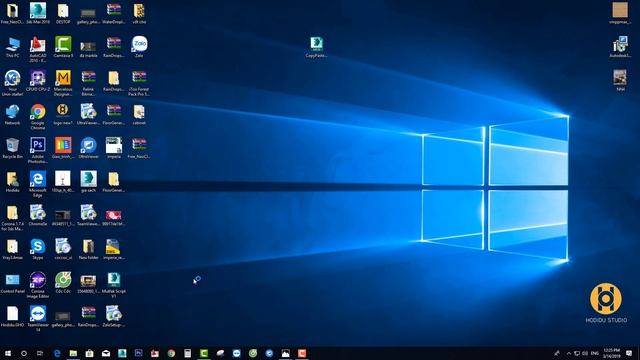Open the Hodidu folder on the desktop

coord(12,182)
